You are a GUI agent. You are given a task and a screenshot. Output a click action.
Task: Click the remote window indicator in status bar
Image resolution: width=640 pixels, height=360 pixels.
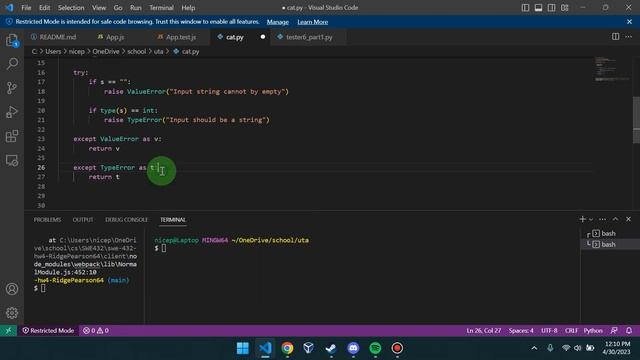pos(8,330)
